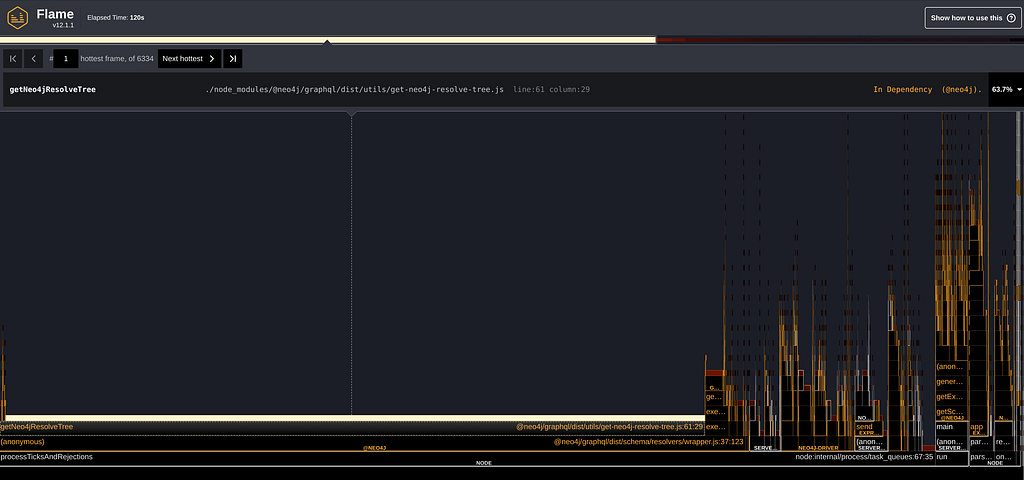Expand the 63.7% frame details dropdown
Viewport: 1024px width, 480px height.
pos(1006,89)
